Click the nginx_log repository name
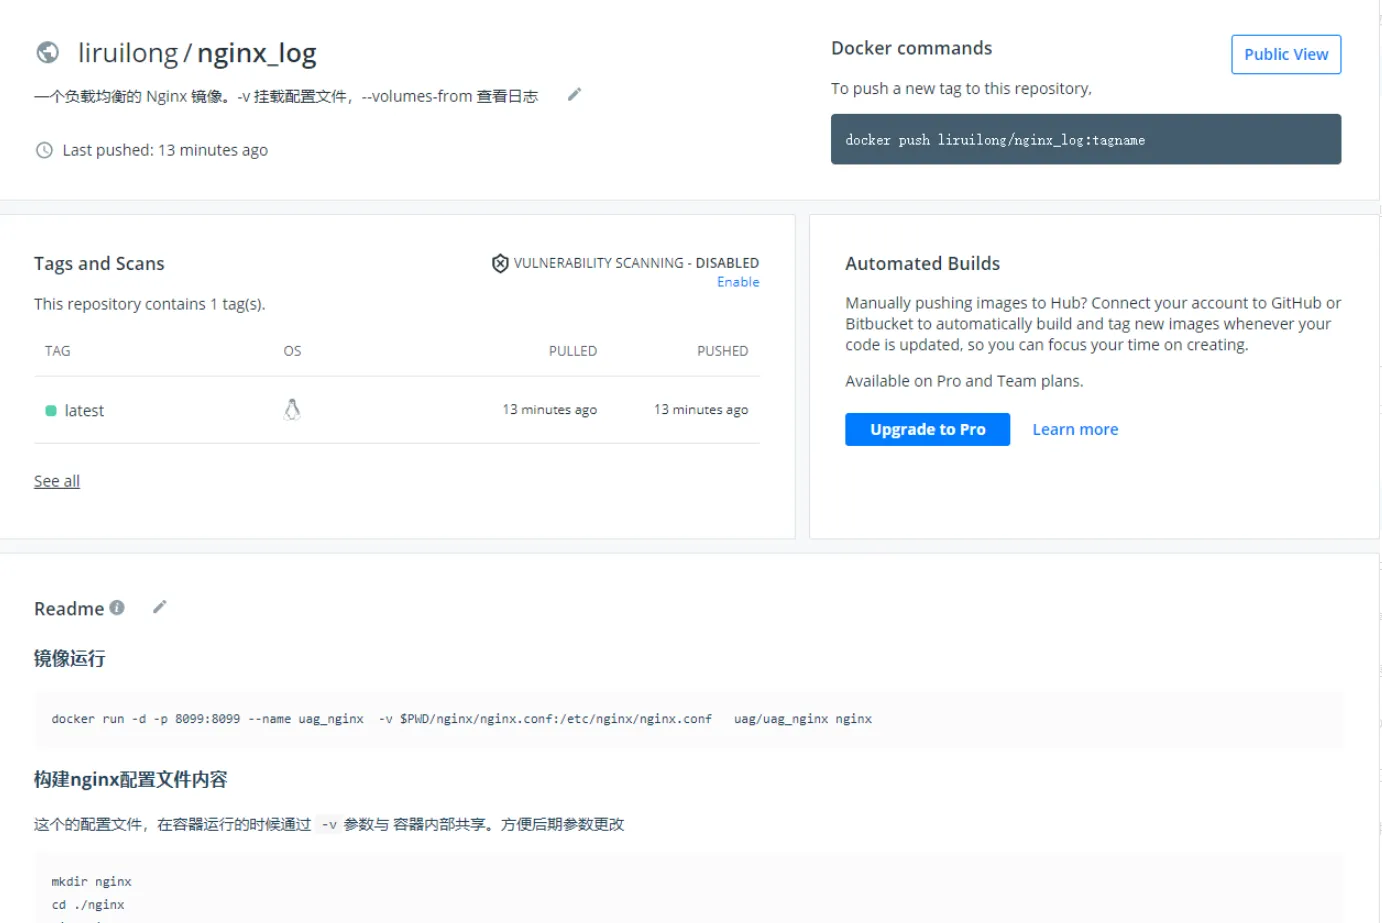Screen dimensions: 1382x923 click(x=256, y=52)
